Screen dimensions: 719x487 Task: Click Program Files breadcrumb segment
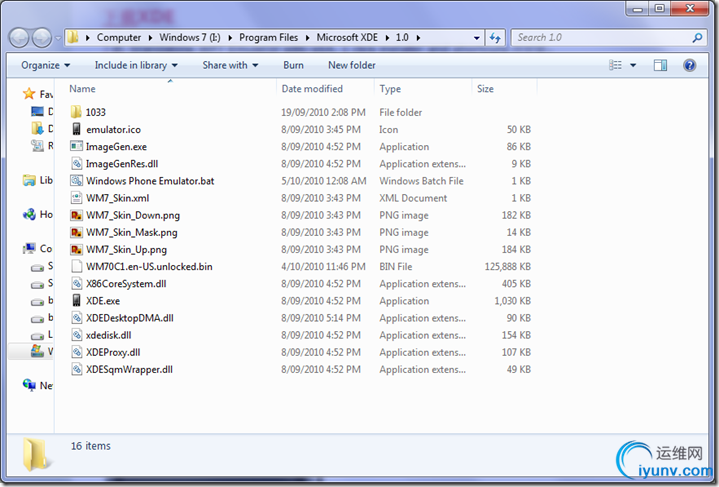coord(269,38)
